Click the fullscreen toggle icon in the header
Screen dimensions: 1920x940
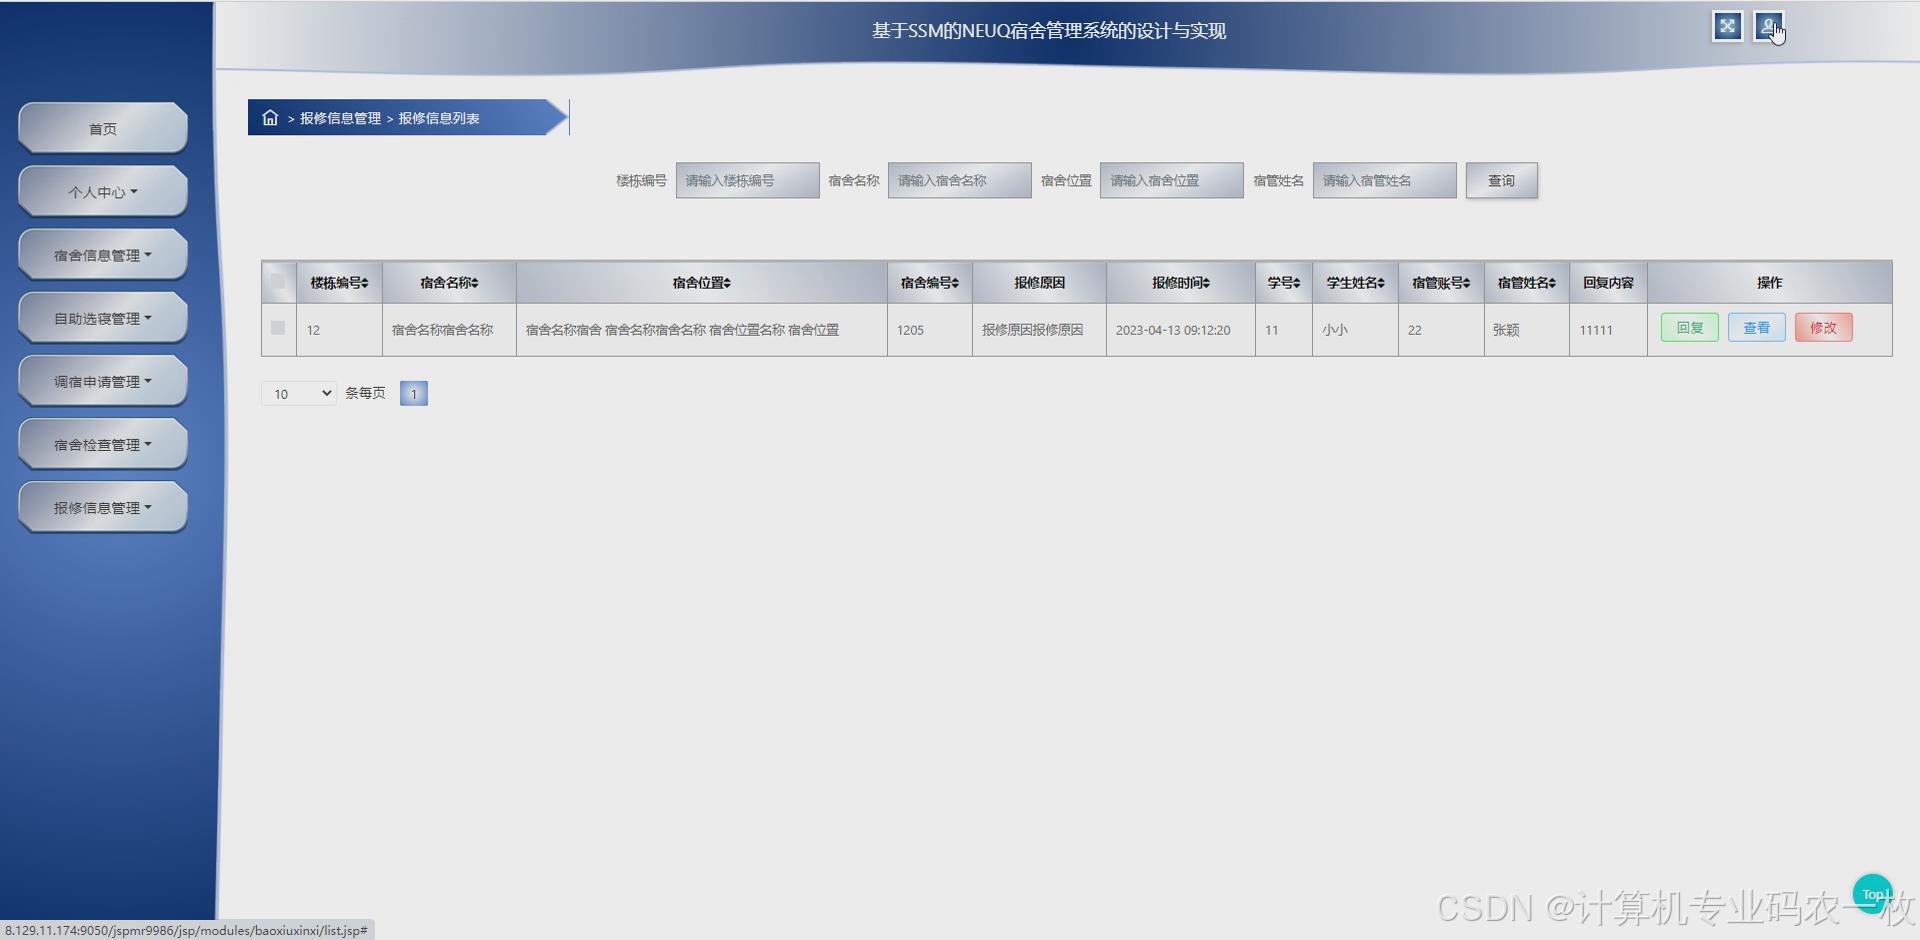pos(1727,27)
